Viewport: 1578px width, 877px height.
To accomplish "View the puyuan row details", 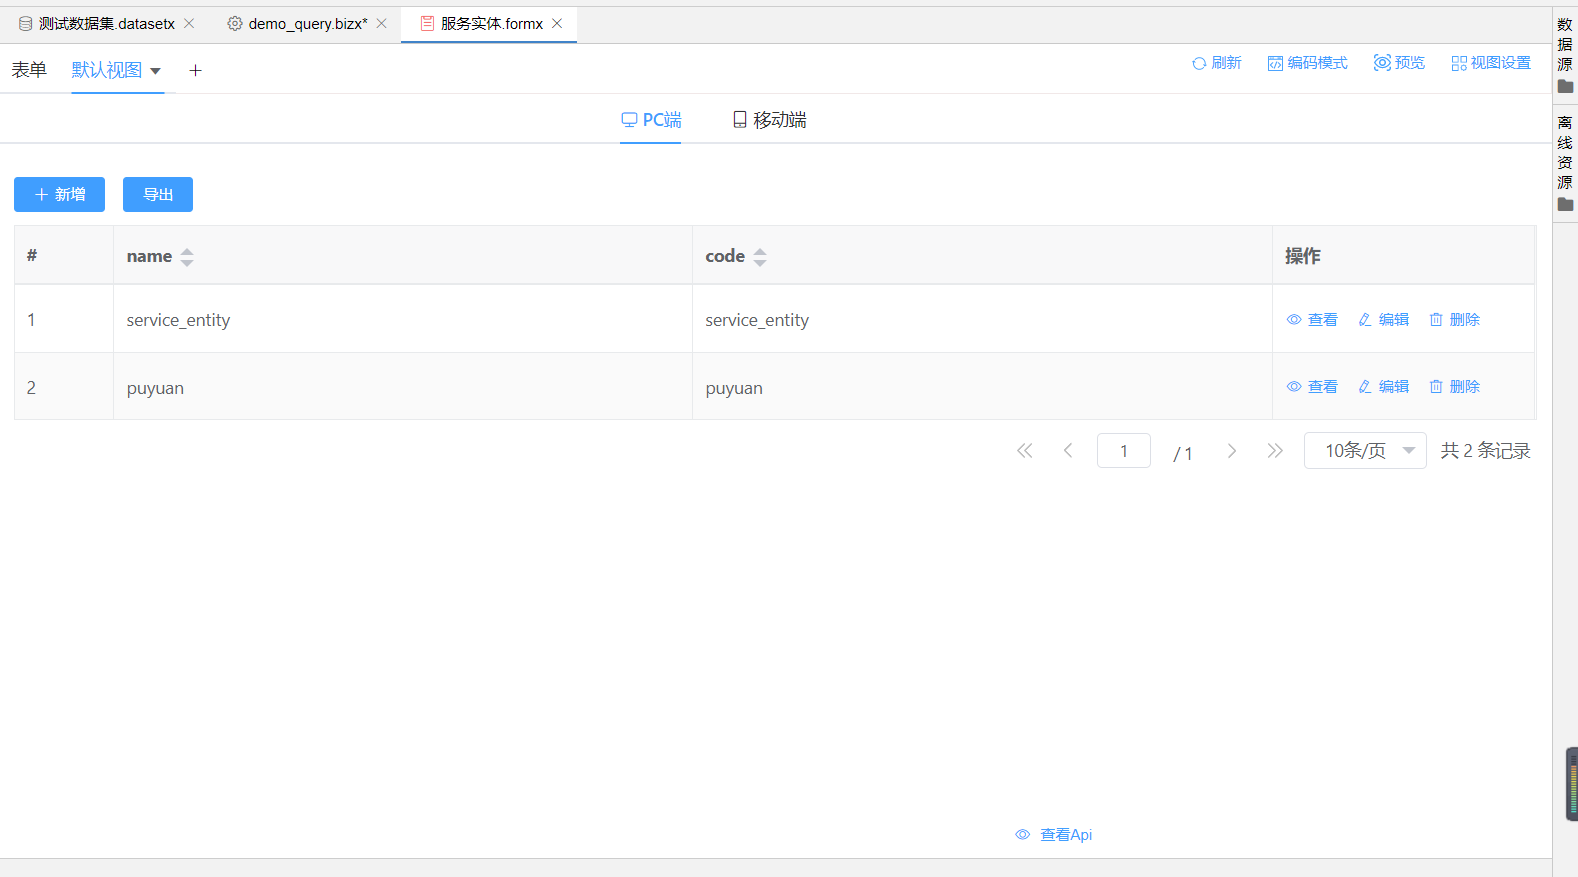I will click(x=1312, y=387).
